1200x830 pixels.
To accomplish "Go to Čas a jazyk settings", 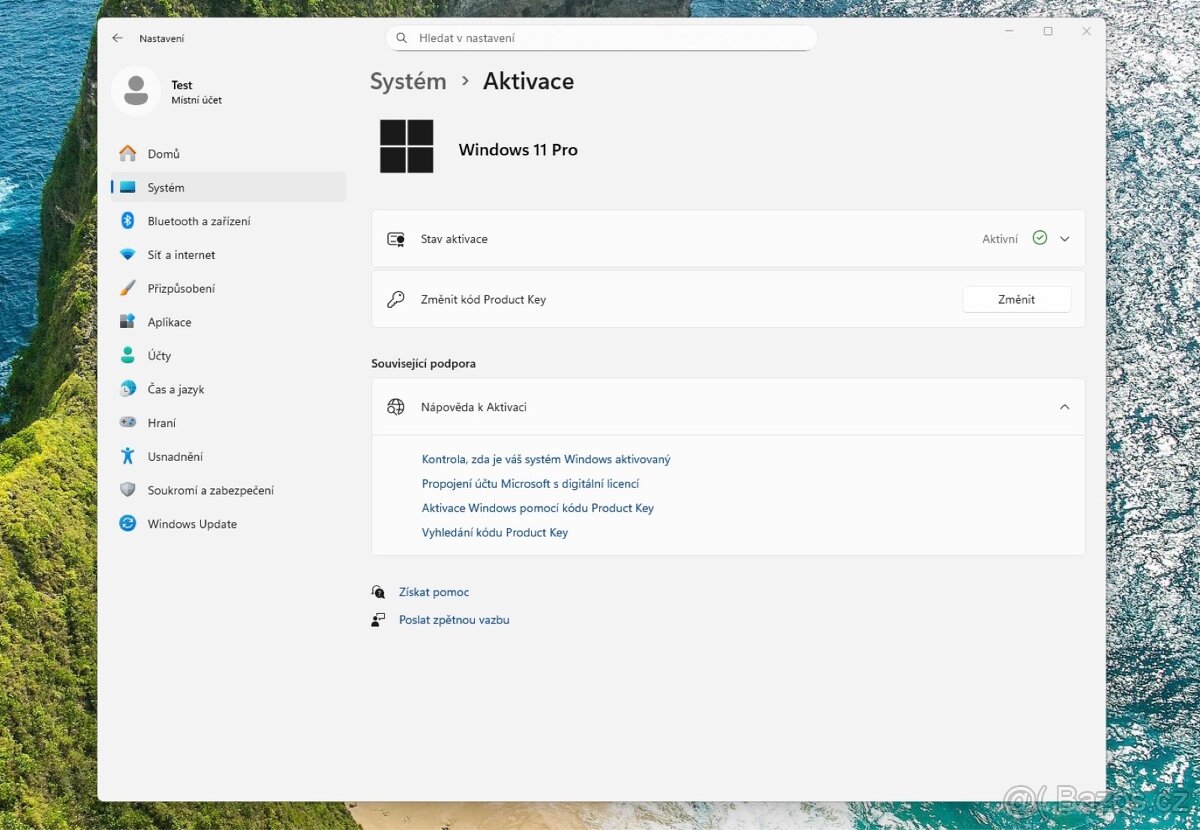I will [x=175, y=389].
